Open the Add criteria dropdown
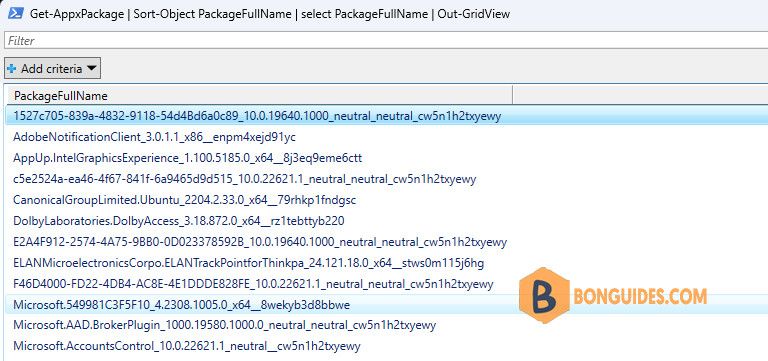Viewport: 768px width, 361px height. [52, 69]
